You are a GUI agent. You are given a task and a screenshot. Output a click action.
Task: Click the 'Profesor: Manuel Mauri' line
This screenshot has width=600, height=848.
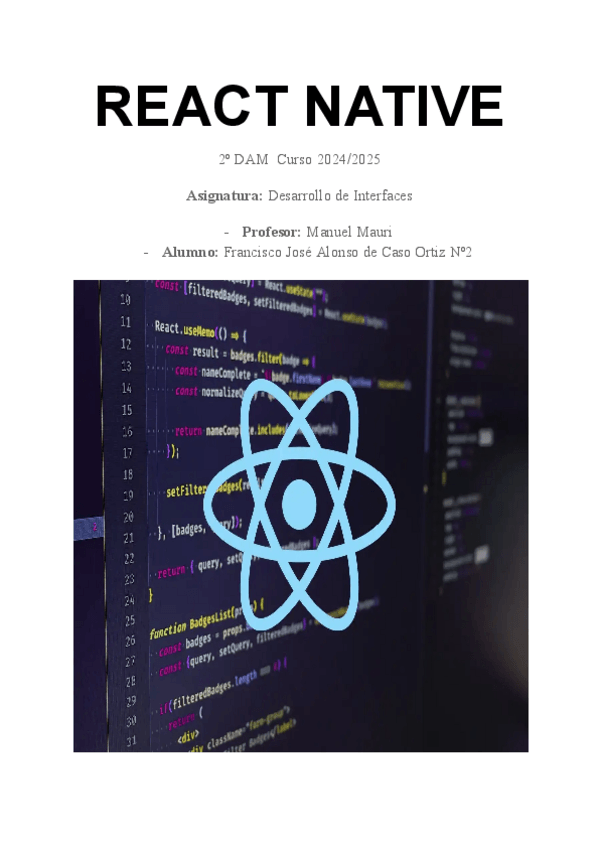tap(317, 232)
